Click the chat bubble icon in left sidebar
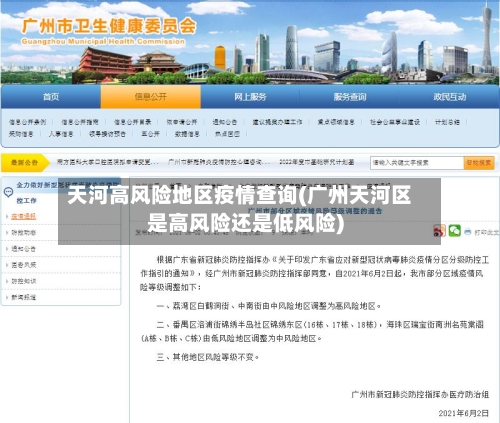Image resolution: width=500 pixels, height=423 pixels. pyautogui.click(x=8, y=192)
